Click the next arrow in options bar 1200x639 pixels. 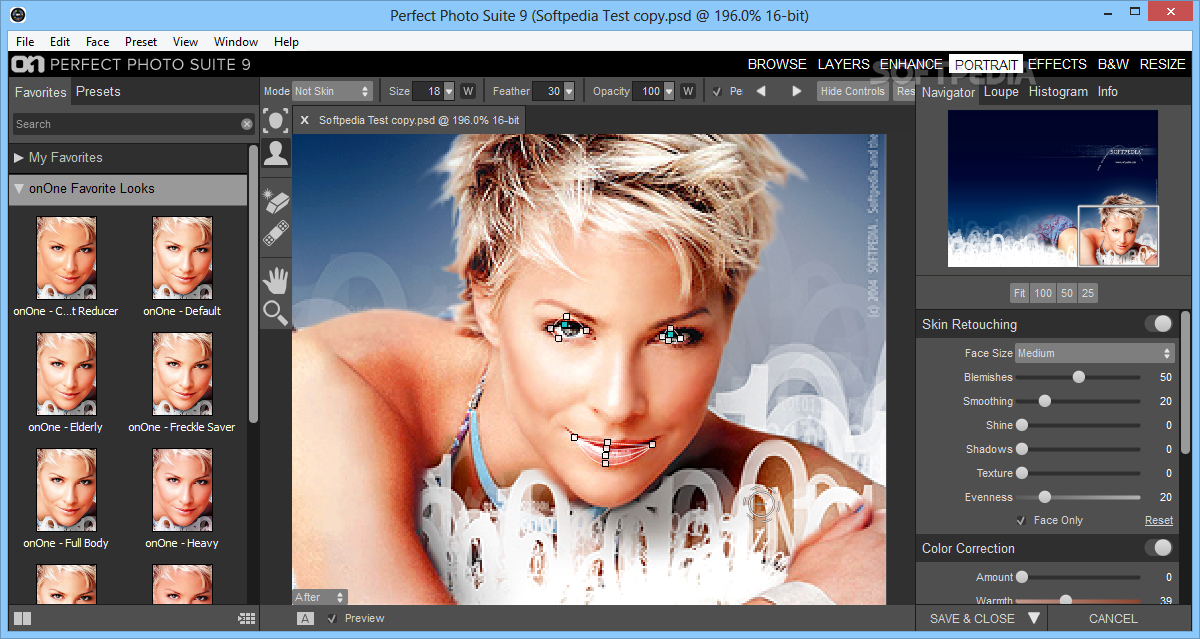(x=797, y=91)
